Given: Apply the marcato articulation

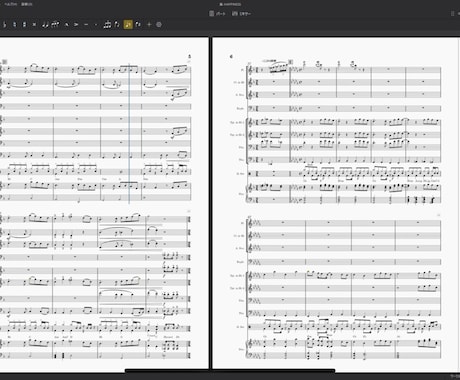Looking at the screenshot, I should 67,24.
